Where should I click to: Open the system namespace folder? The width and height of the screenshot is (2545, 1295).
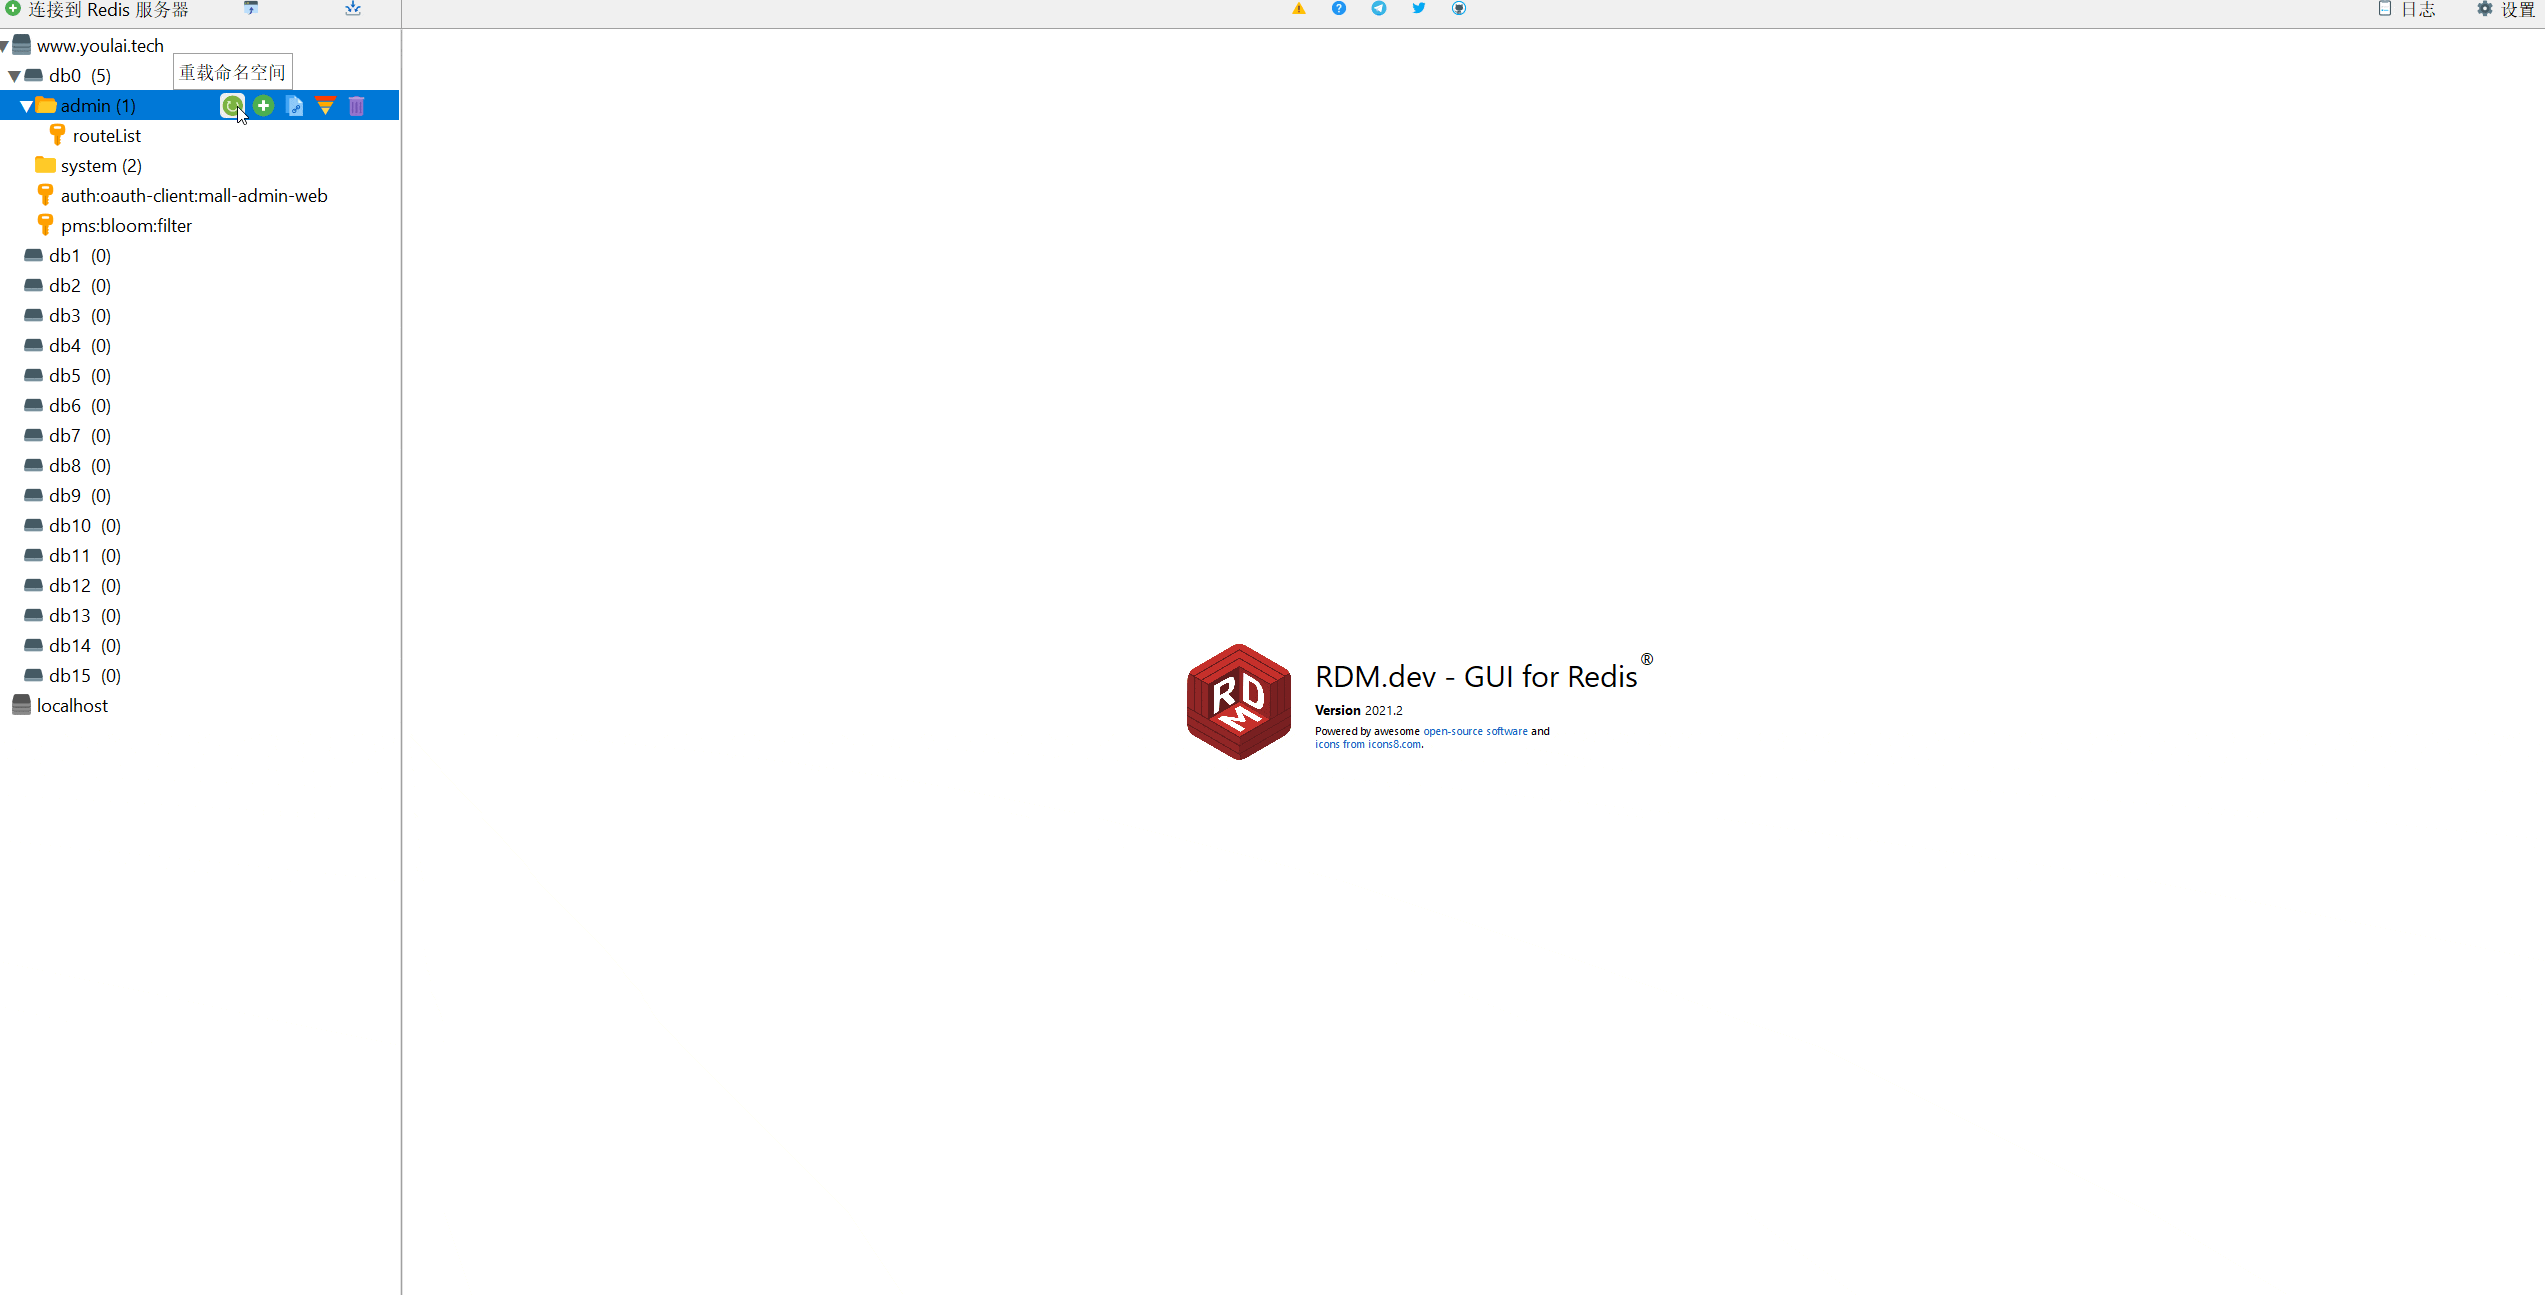pyautogui.click(x=100, y=166)
